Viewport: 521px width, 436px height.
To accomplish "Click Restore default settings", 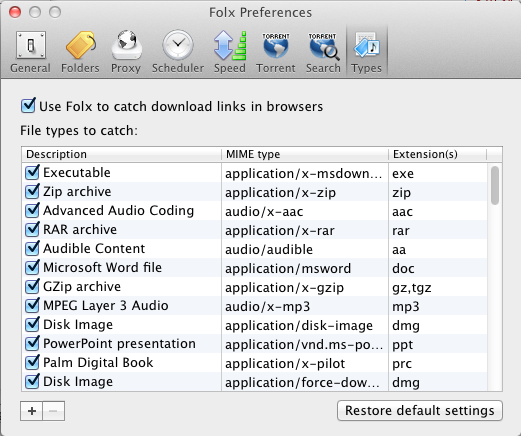I will click(420, 411).
